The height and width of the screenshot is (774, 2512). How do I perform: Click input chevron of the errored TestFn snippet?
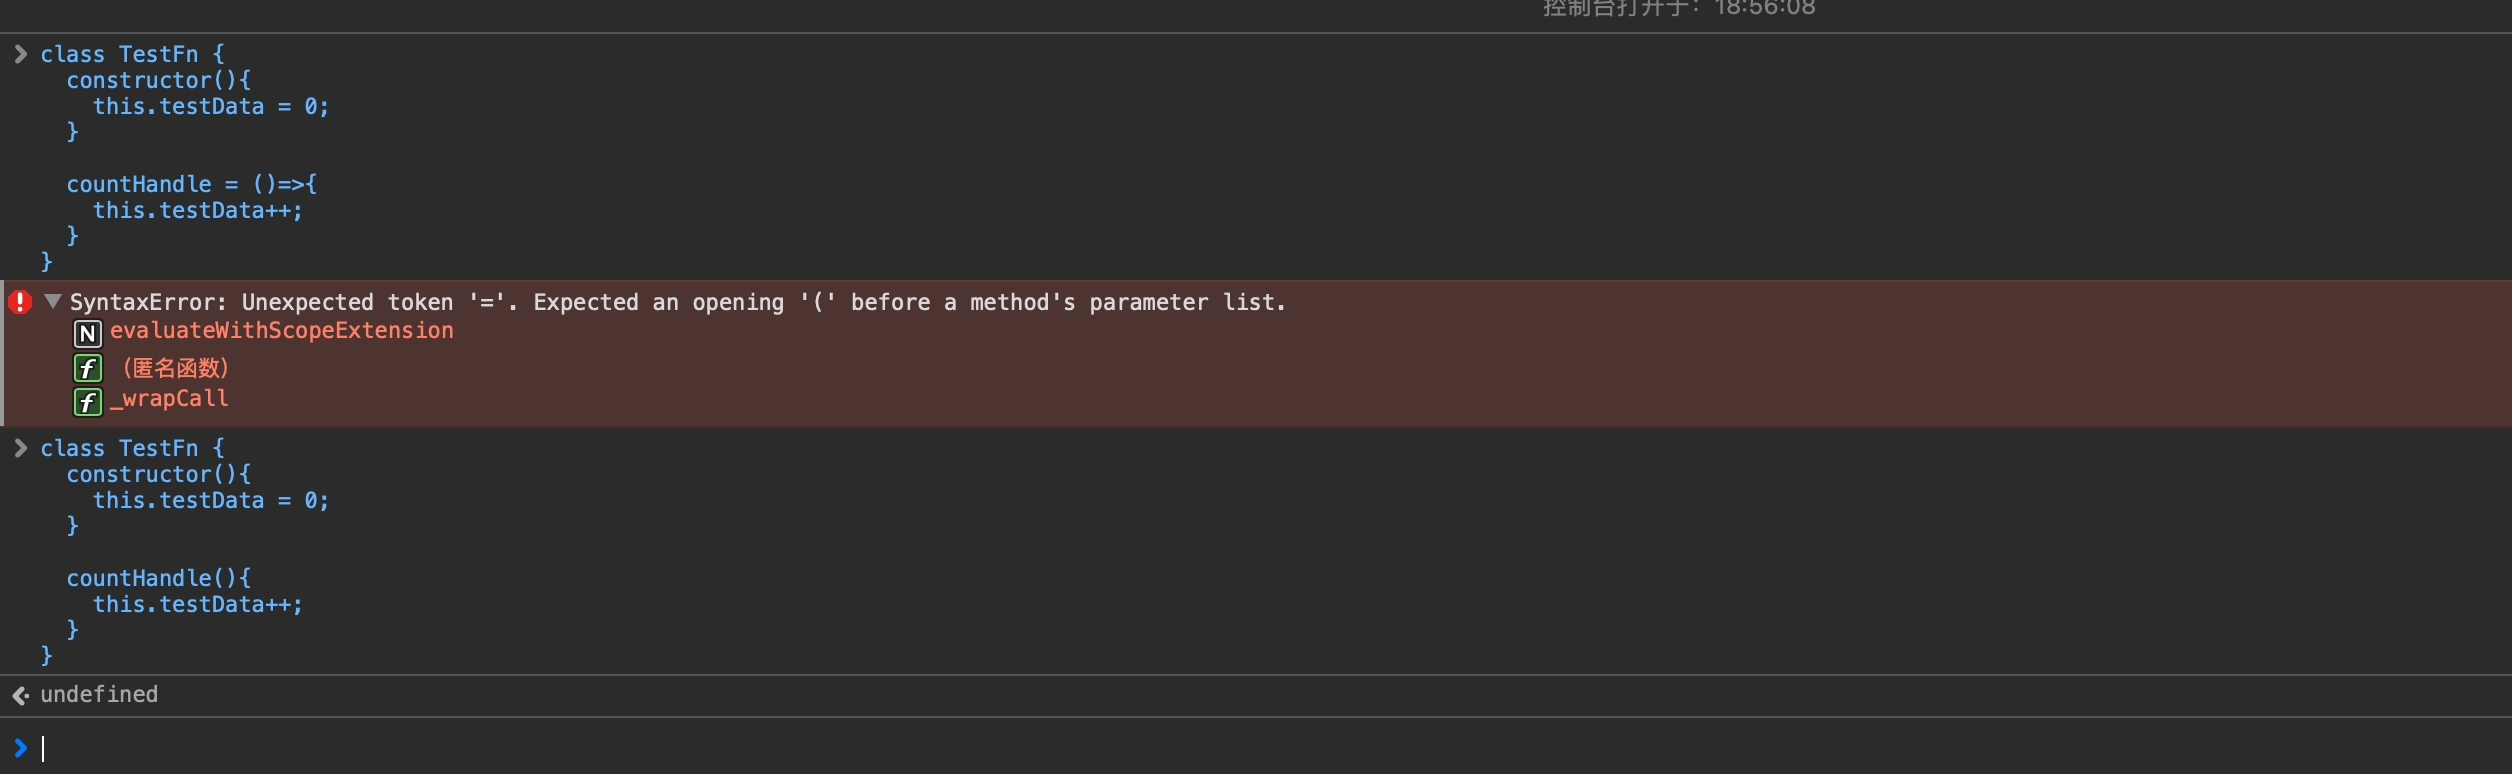pyautogui.click(x=20, y=54)
